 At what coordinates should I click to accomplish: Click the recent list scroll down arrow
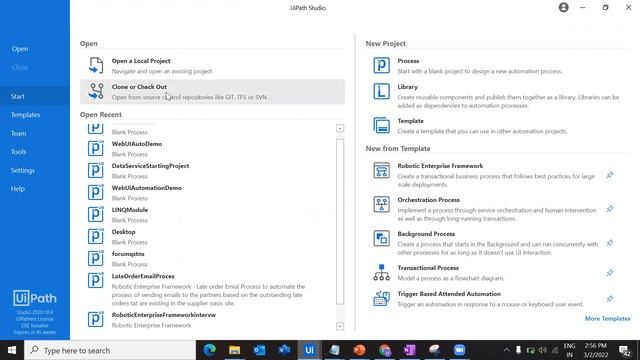tap(340, 326)
